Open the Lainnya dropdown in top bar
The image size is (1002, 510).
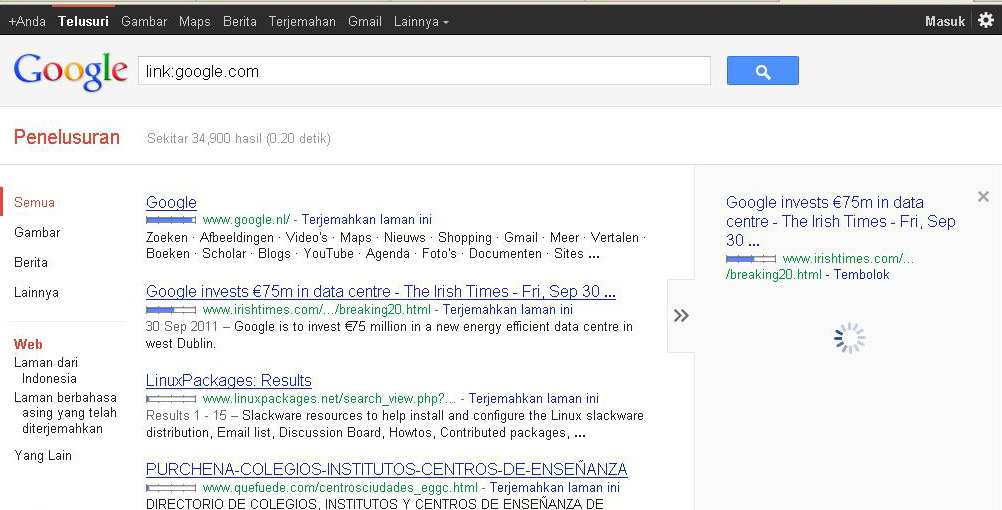tap(421, 22)
